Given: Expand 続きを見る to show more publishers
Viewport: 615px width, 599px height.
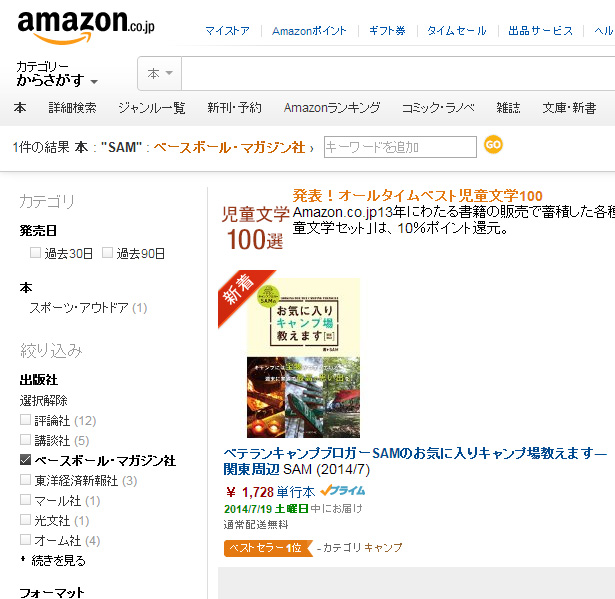Looking at the screenshot, I should [x=58, y=561].
